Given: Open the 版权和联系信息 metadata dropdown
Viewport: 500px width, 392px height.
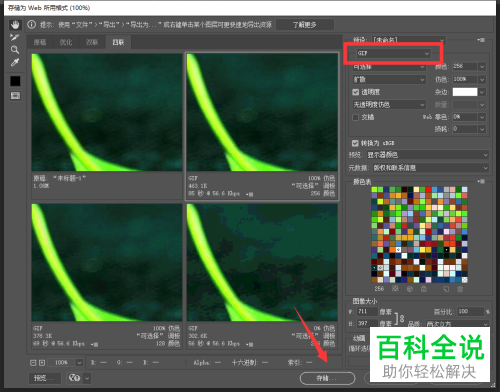Looking at the screenshot, I should point(431,168).
